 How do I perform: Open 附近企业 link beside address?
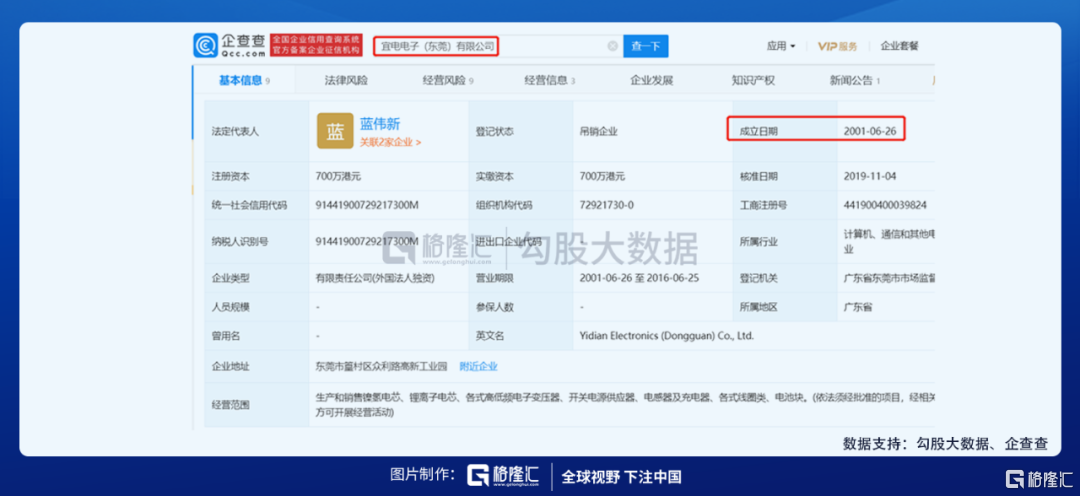[x=478, y=366]
